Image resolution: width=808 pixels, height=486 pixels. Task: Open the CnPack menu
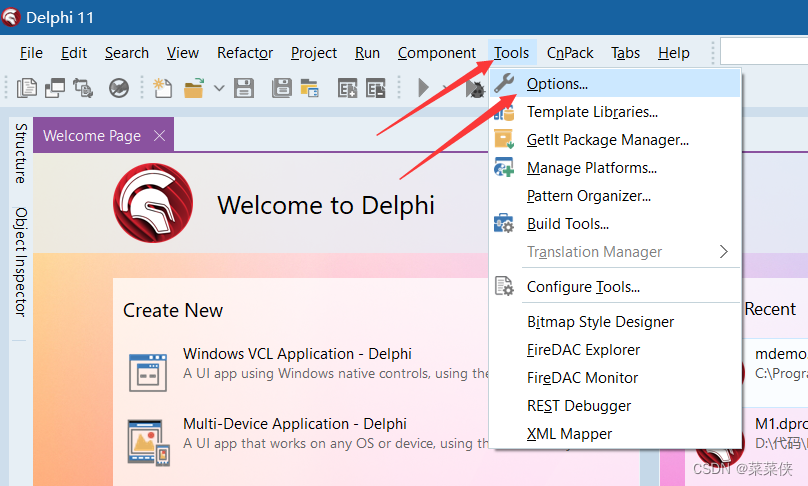pos(570,53)
